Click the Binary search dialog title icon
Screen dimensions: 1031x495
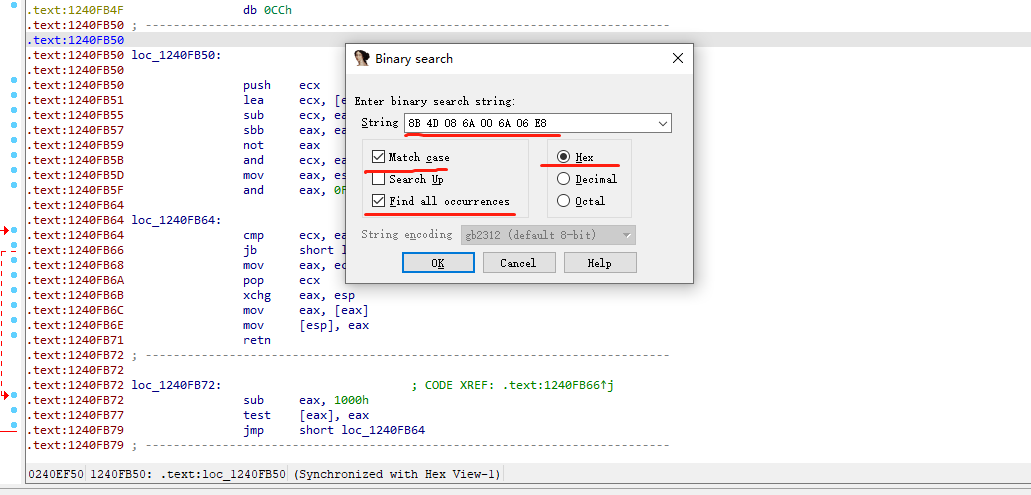(362, 59)
